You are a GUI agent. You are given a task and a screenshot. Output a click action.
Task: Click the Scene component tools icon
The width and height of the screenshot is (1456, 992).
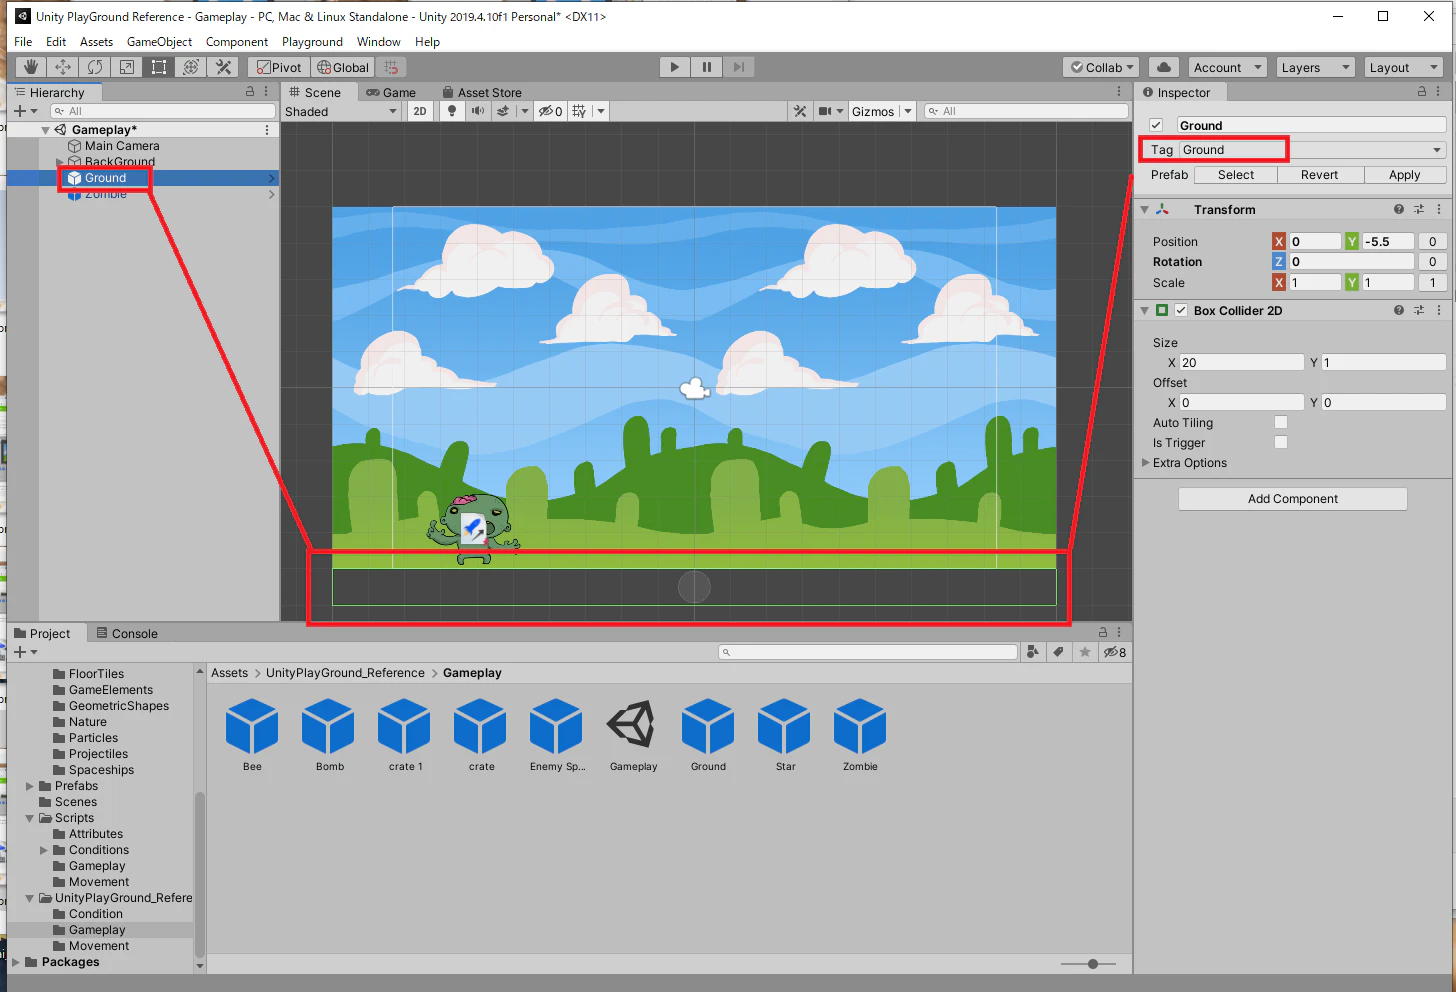click(x=800, y=111)
